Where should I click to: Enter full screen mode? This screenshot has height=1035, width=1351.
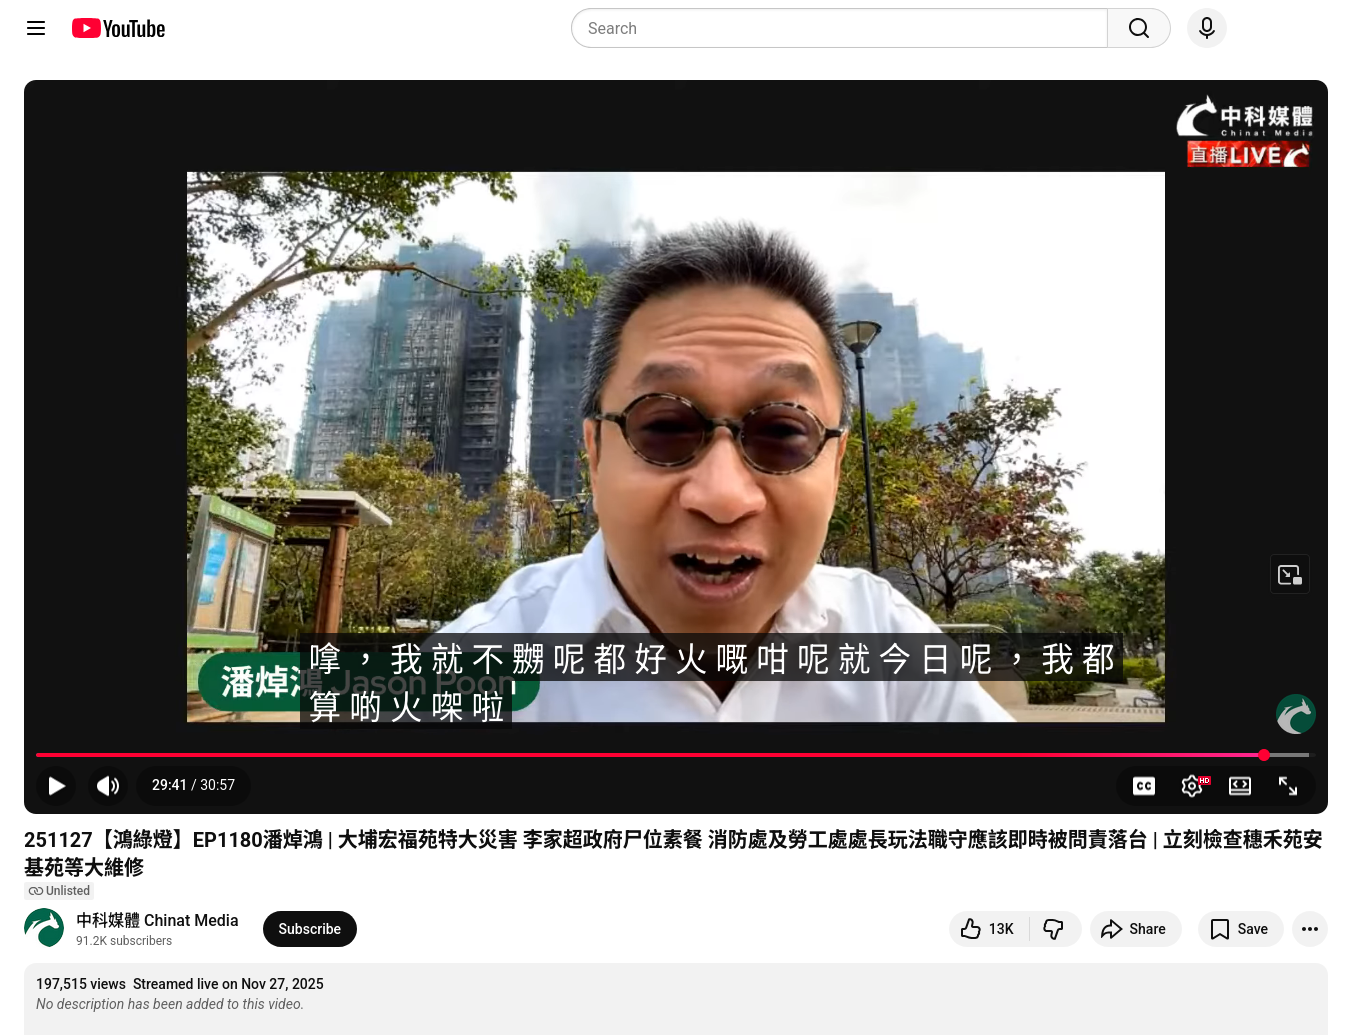tap(1288, 786)
